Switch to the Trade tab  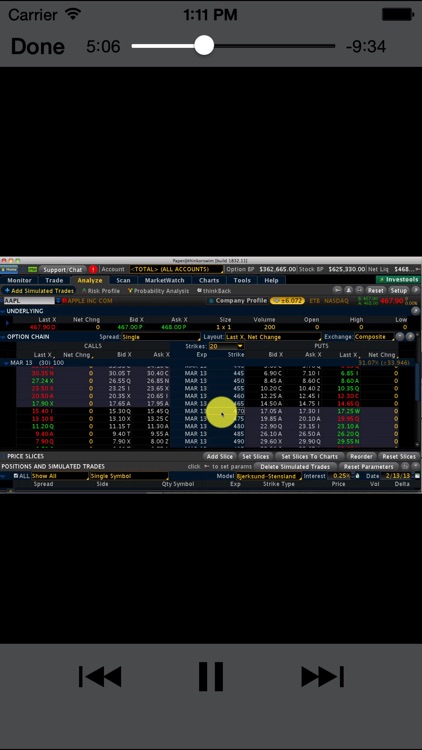[x=54, y=280]
